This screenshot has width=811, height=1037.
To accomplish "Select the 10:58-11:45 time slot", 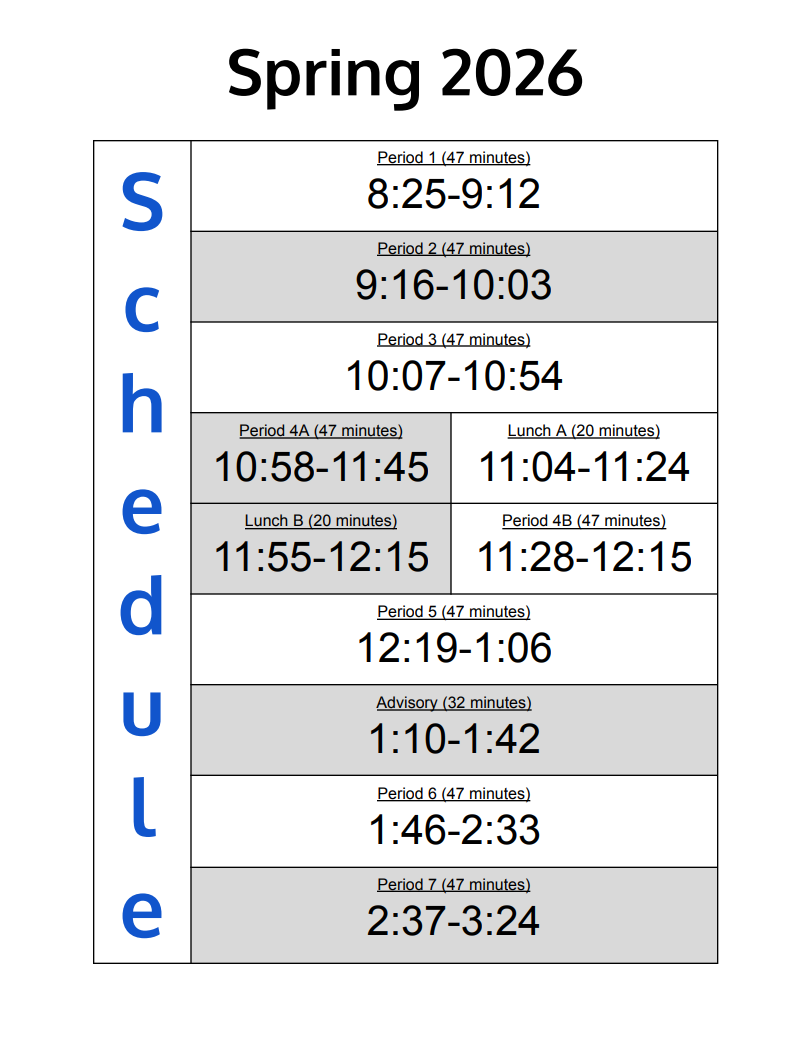I will click(321, 467).
